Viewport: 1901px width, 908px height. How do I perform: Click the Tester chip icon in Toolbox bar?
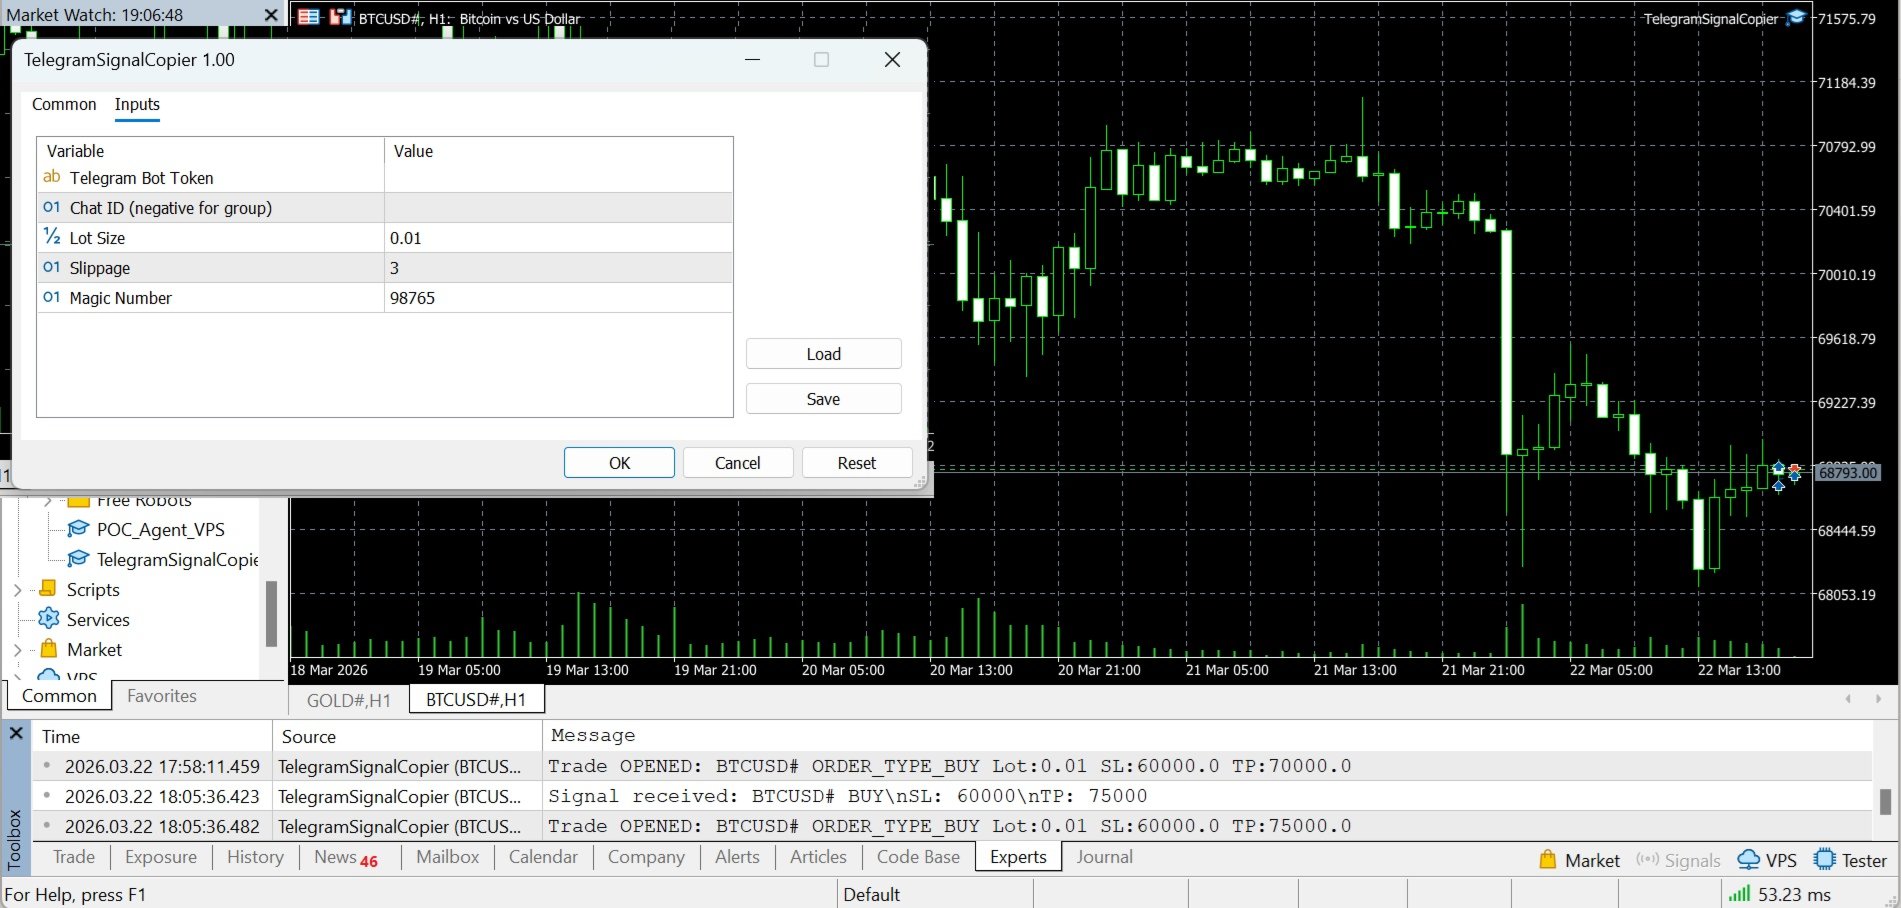(x=1825, y=860)
